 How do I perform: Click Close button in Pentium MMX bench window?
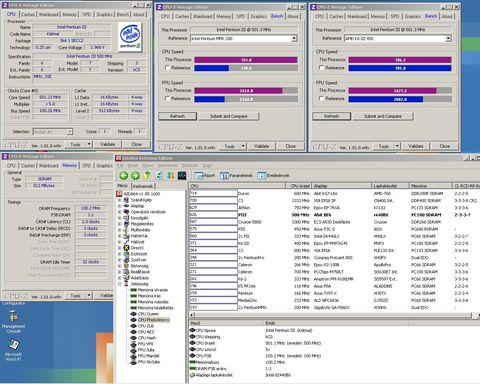click(x=291, y=146)
